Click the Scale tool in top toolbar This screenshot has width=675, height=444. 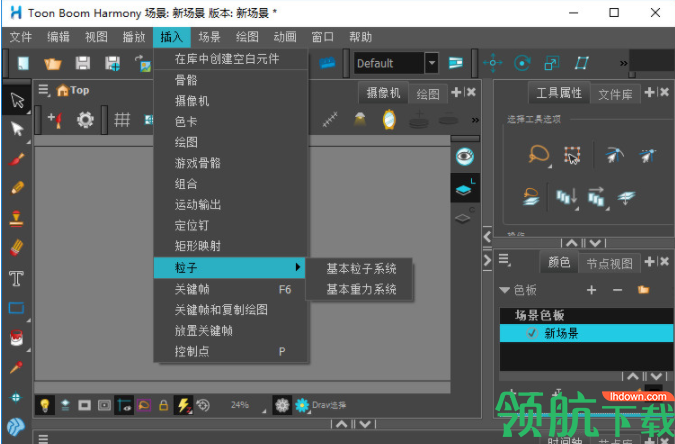pos(551,63)
